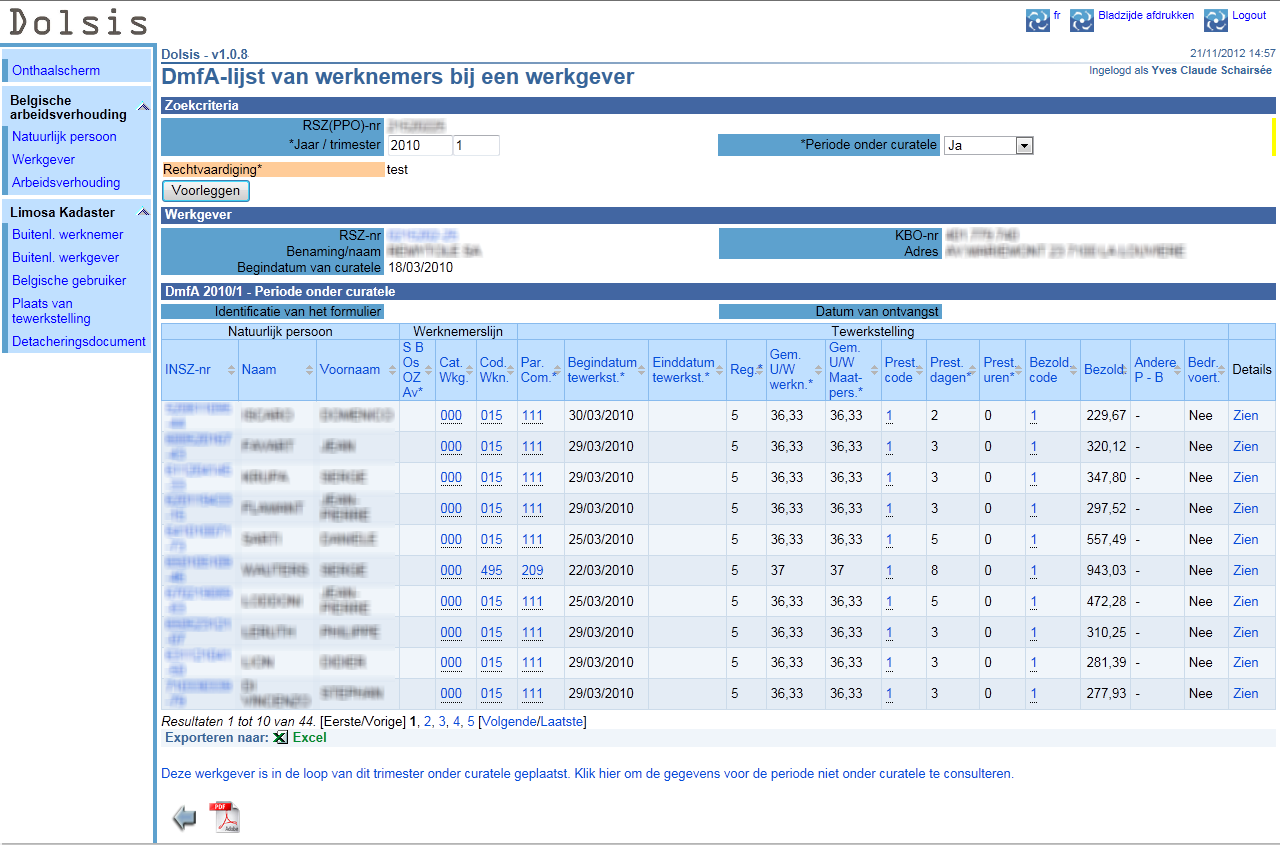Sort by Einddatum tewerkst. column arrows
This screenshot has height=845, width=1280.
click(x=720, y=370)
